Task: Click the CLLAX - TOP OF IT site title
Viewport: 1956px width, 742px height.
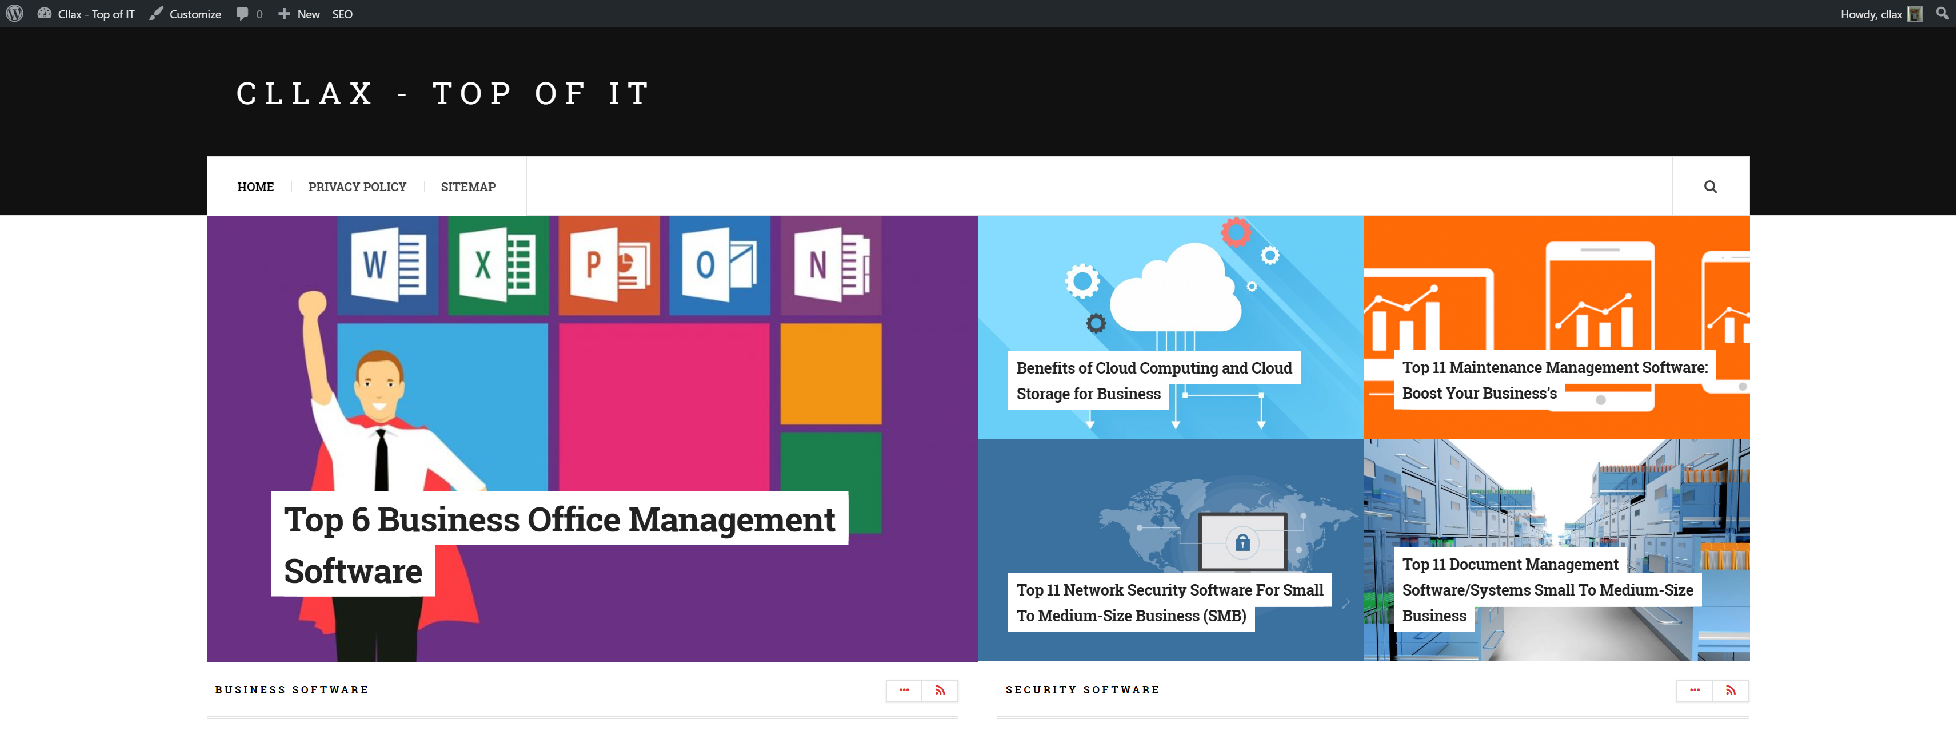Action: [x=443, y=94]
